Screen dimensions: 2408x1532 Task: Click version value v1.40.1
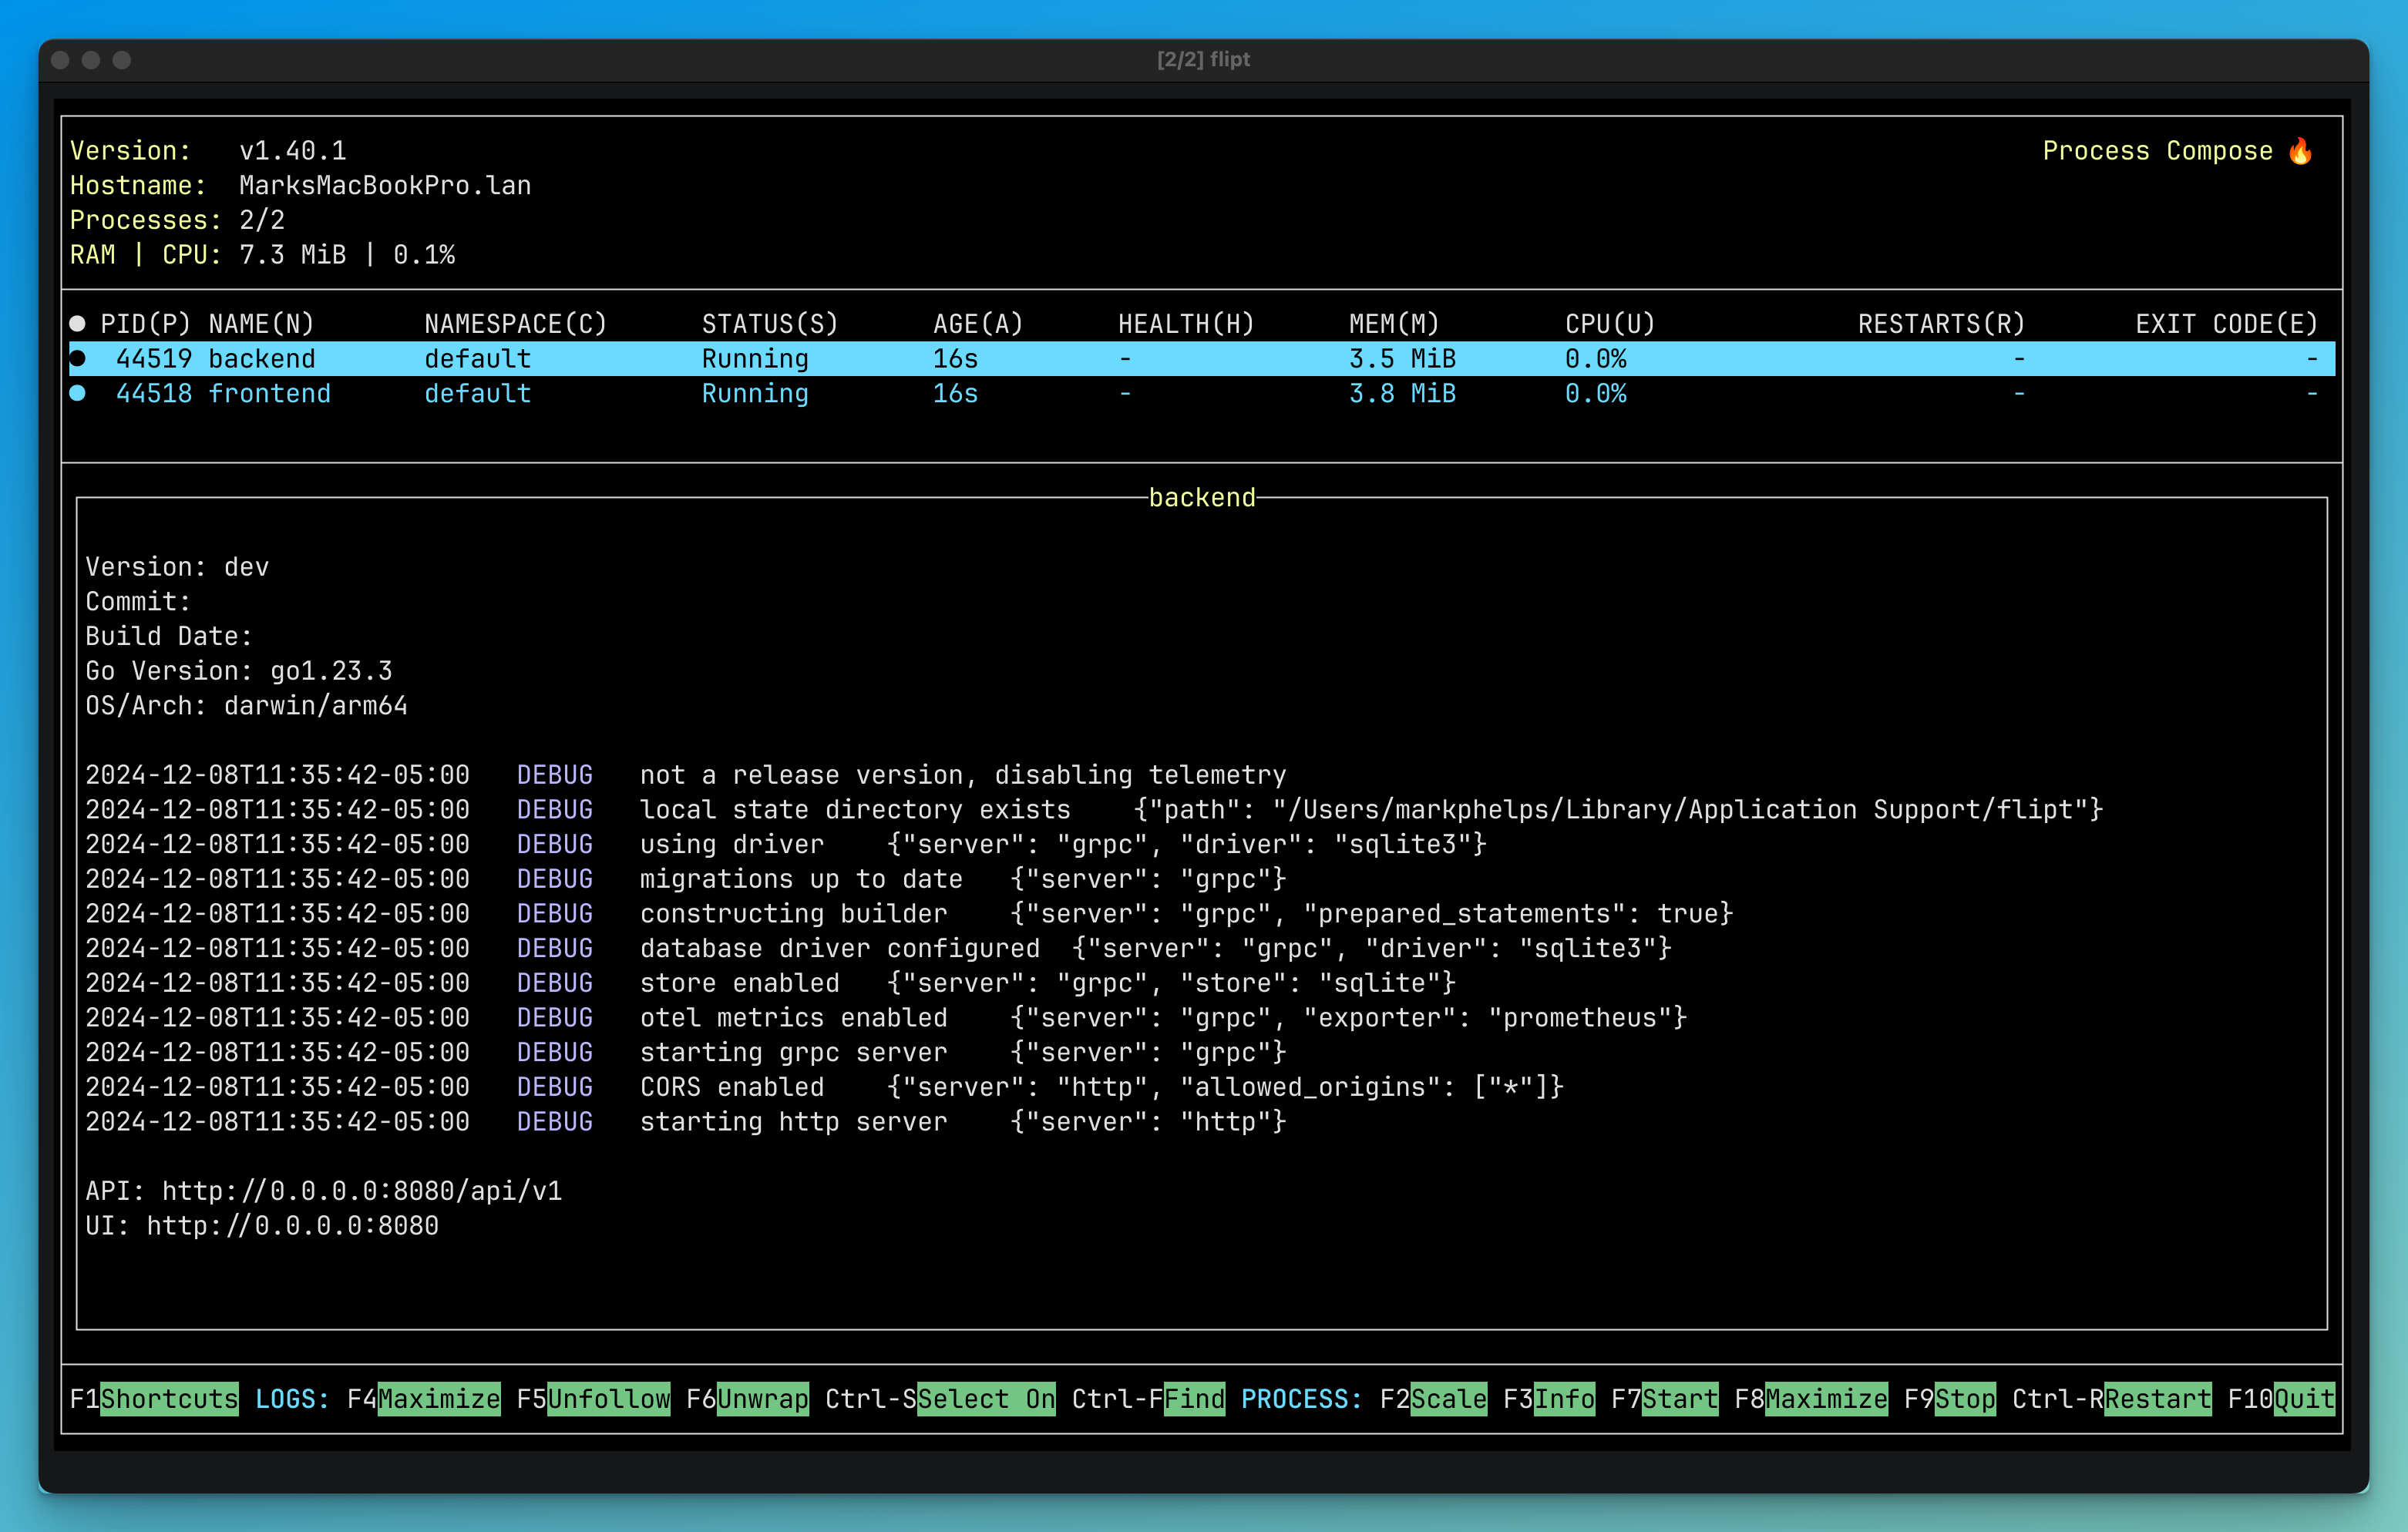pos(293,150)
